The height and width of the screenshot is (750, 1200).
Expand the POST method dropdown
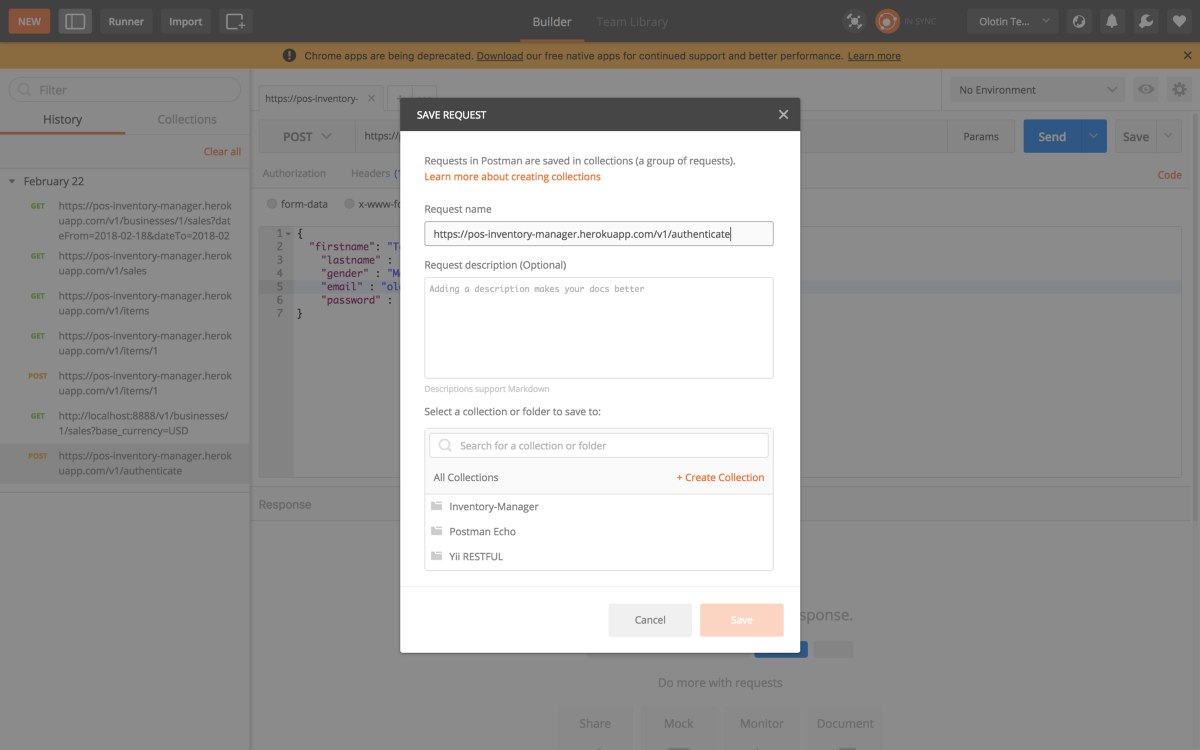pyautogui.click(x=307, y=137)
